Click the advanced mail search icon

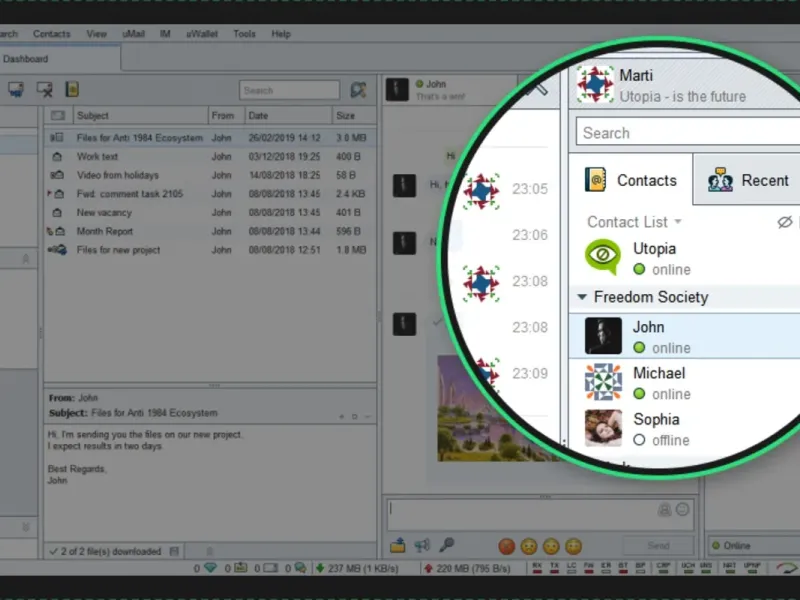(359, 90)
